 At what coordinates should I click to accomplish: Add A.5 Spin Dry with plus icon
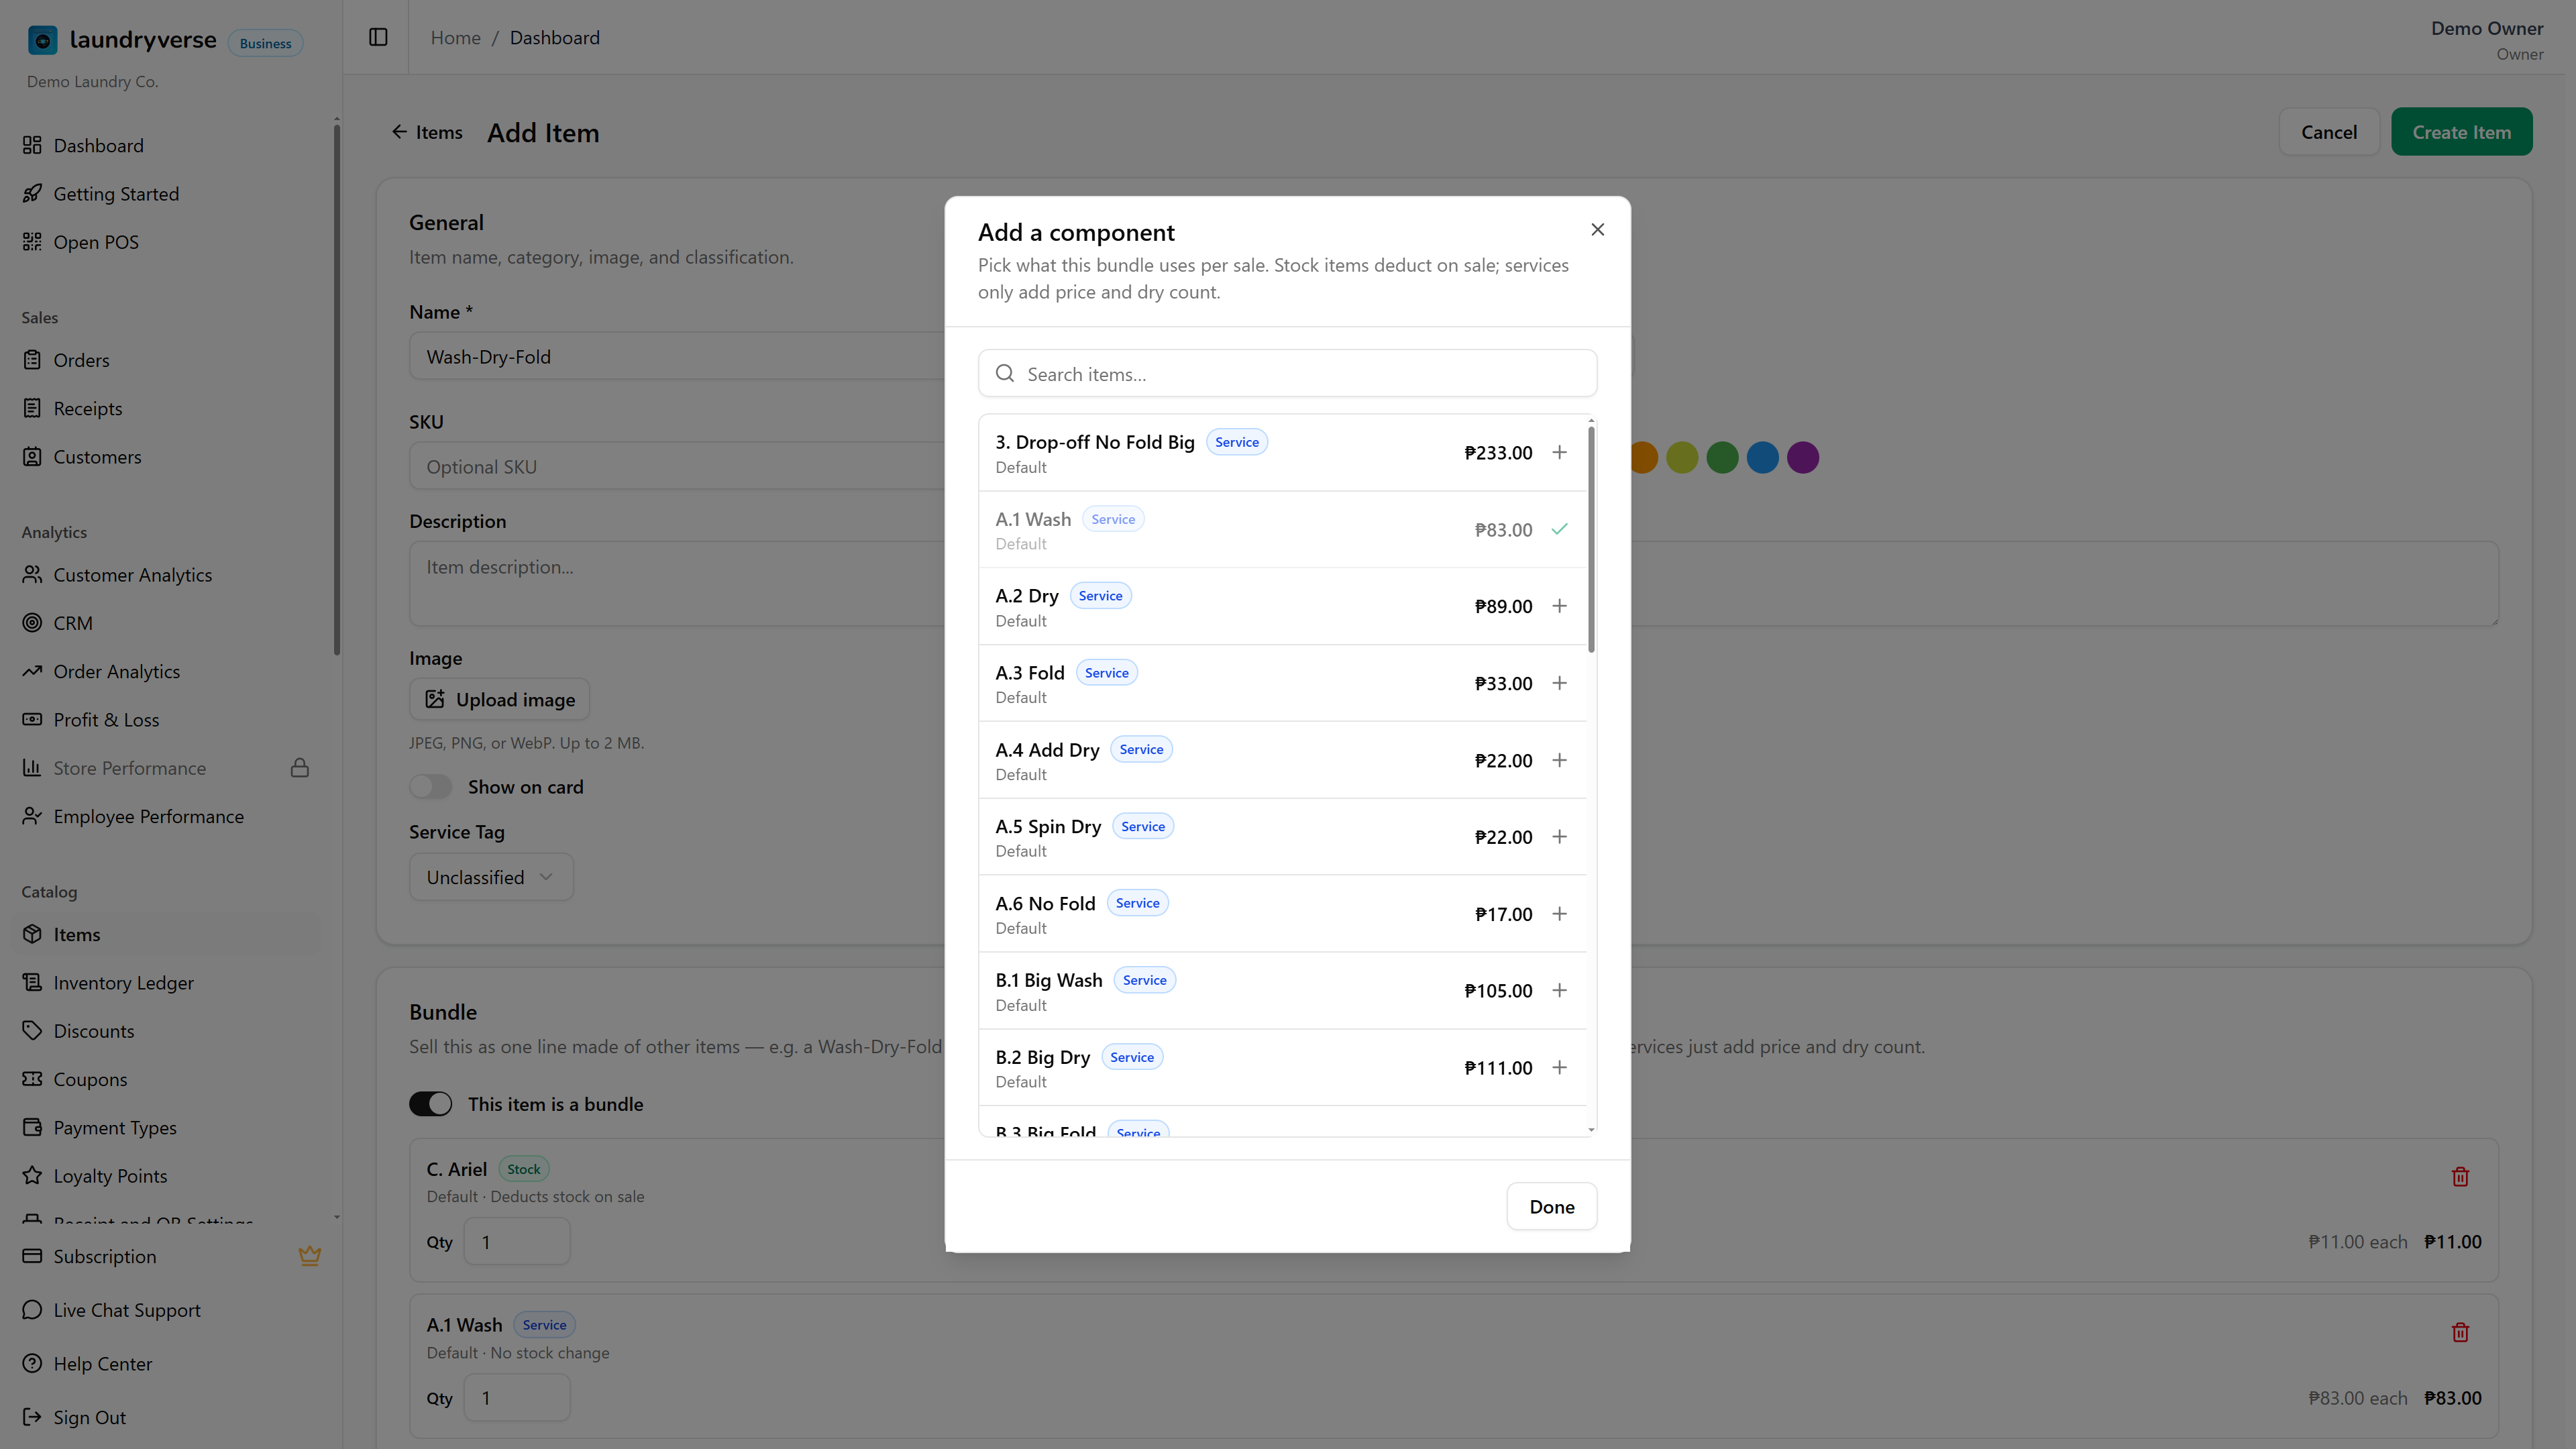tap(1559, 837)
